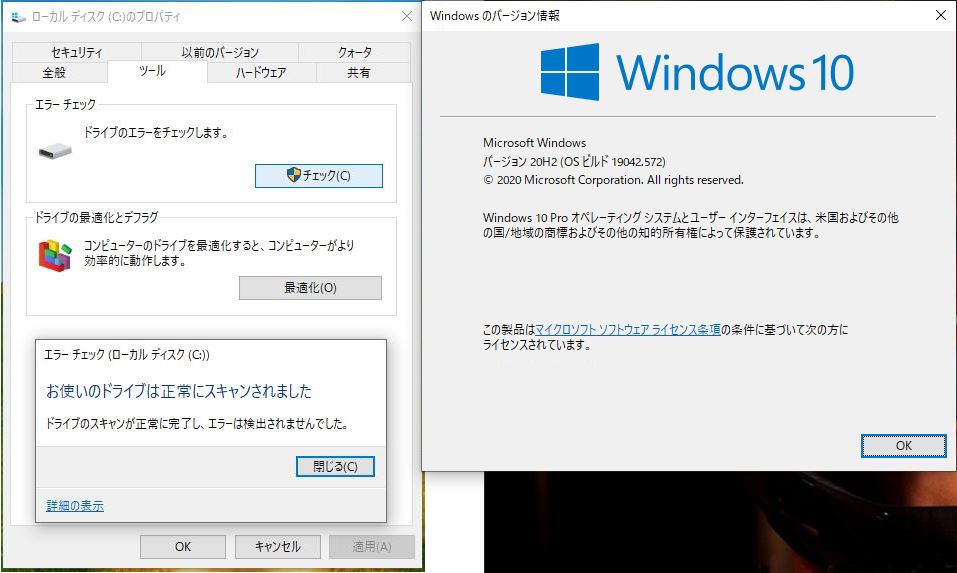
Task: Click the Microsoft Windows text line
Action: (x=535, y=143)
